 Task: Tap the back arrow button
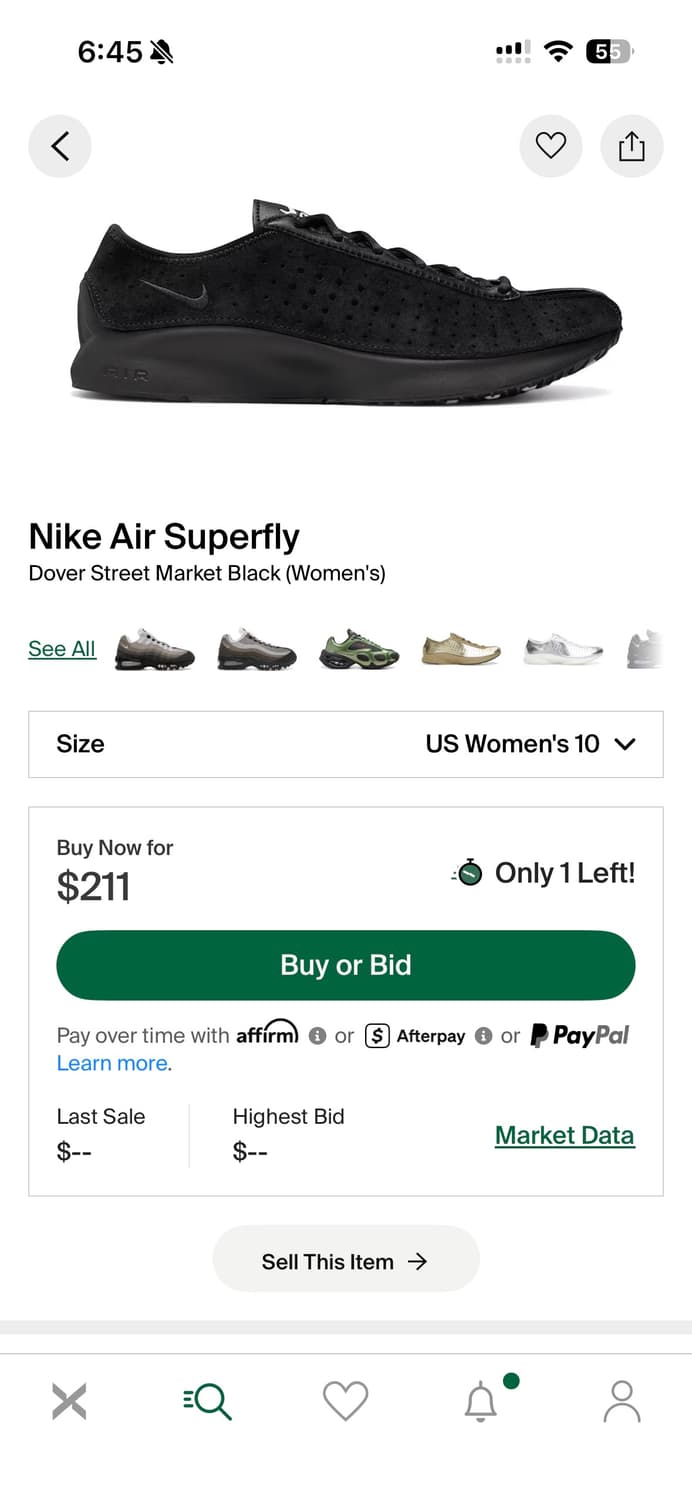click(x=60, y=147)
